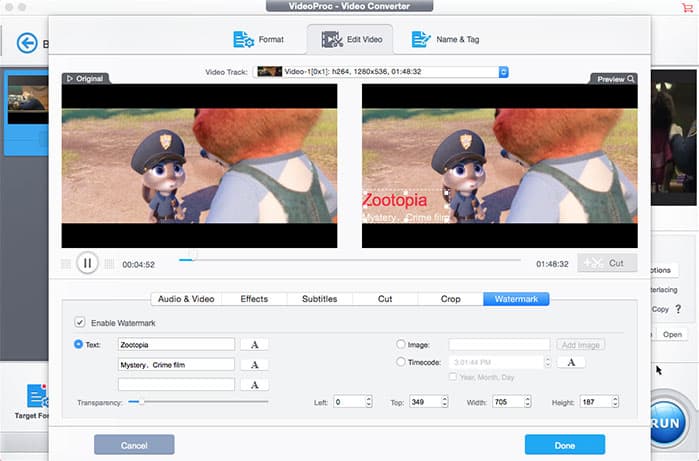Toggle Enable Watermark checkbox
Viewport: 699px width, 461px height.
[x=80, y=322]
